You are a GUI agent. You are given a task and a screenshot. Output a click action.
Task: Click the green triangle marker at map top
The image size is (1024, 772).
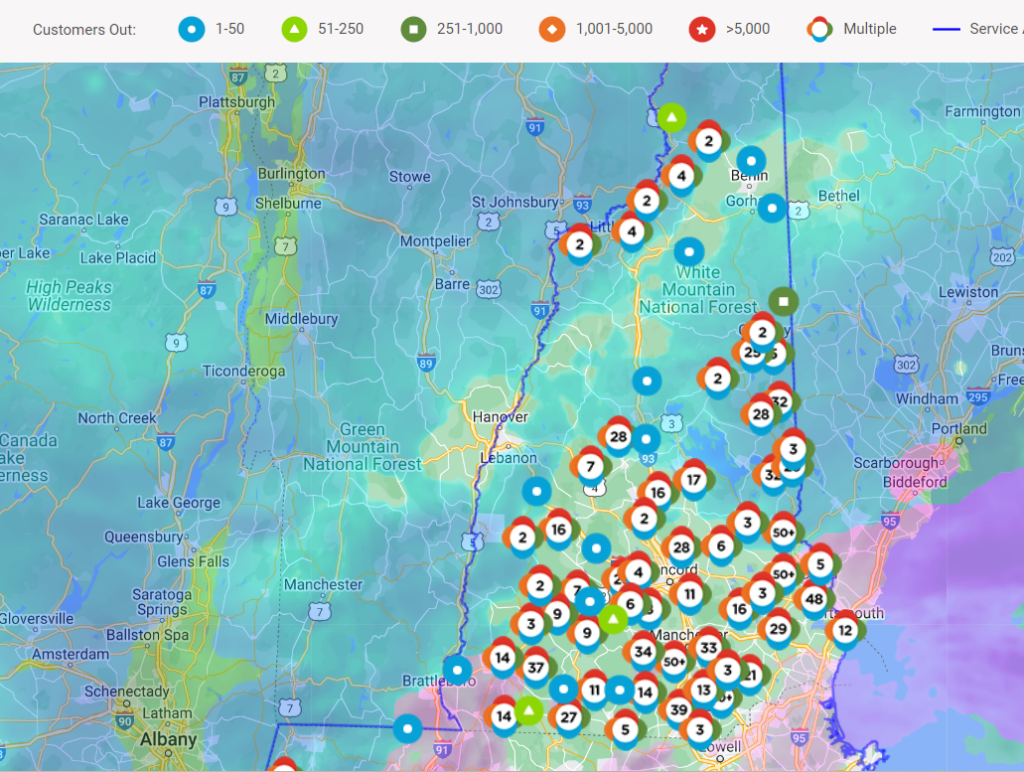pos(672,118)
